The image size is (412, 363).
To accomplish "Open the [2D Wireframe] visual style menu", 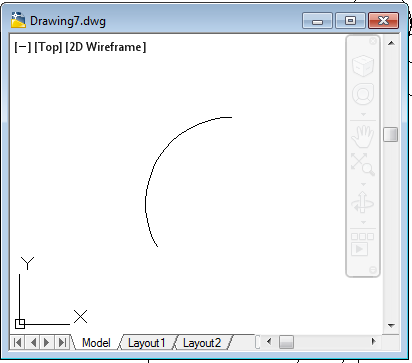I will [x=106, y=47].
